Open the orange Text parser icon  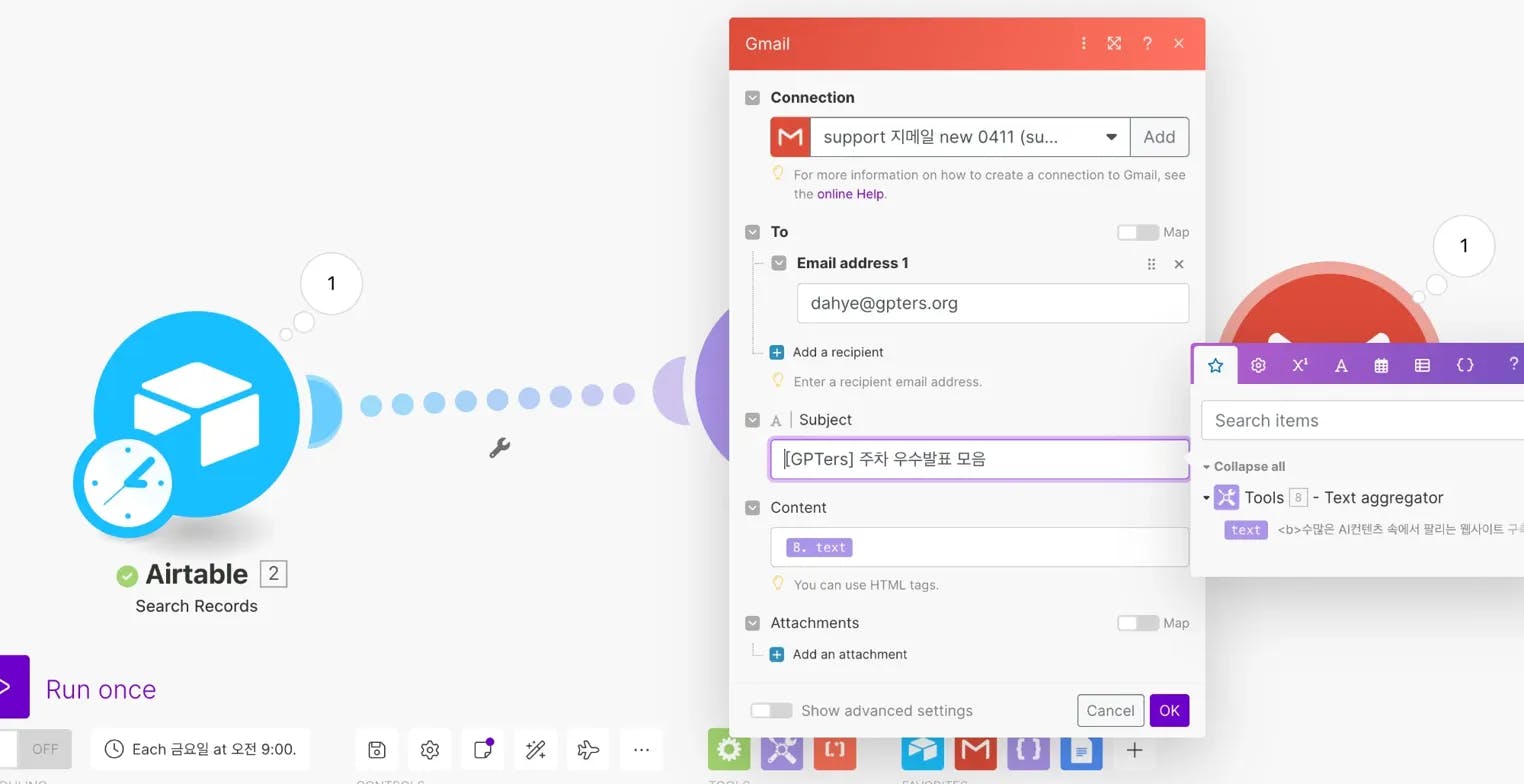coord(835,749)
